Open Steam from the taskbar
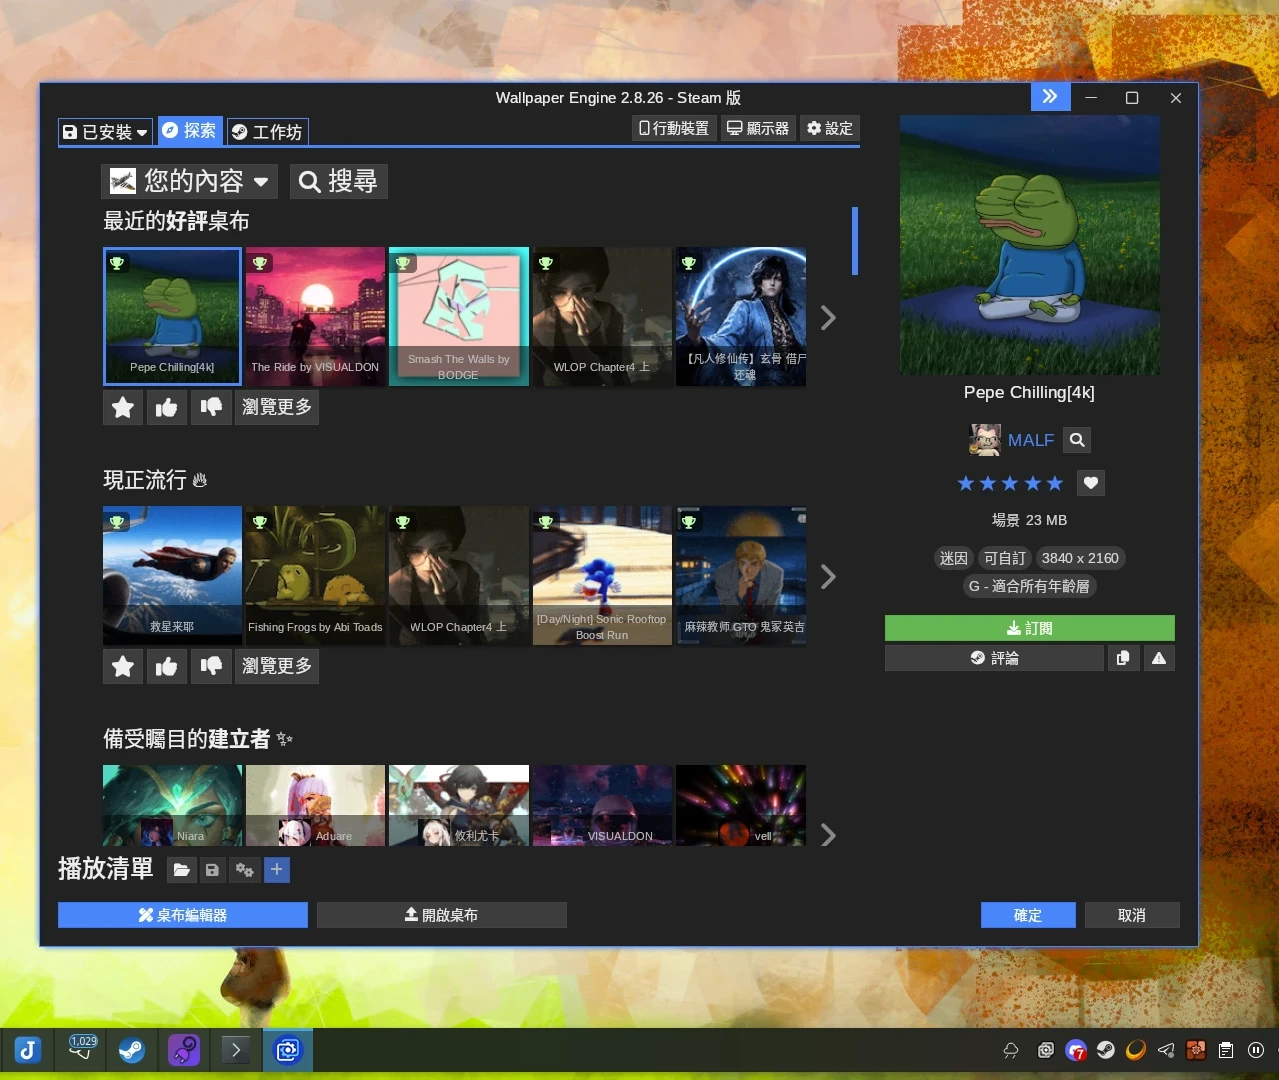Image resolution: width=1279 pixels, height=1080 pixels. tap(132, 1050)
